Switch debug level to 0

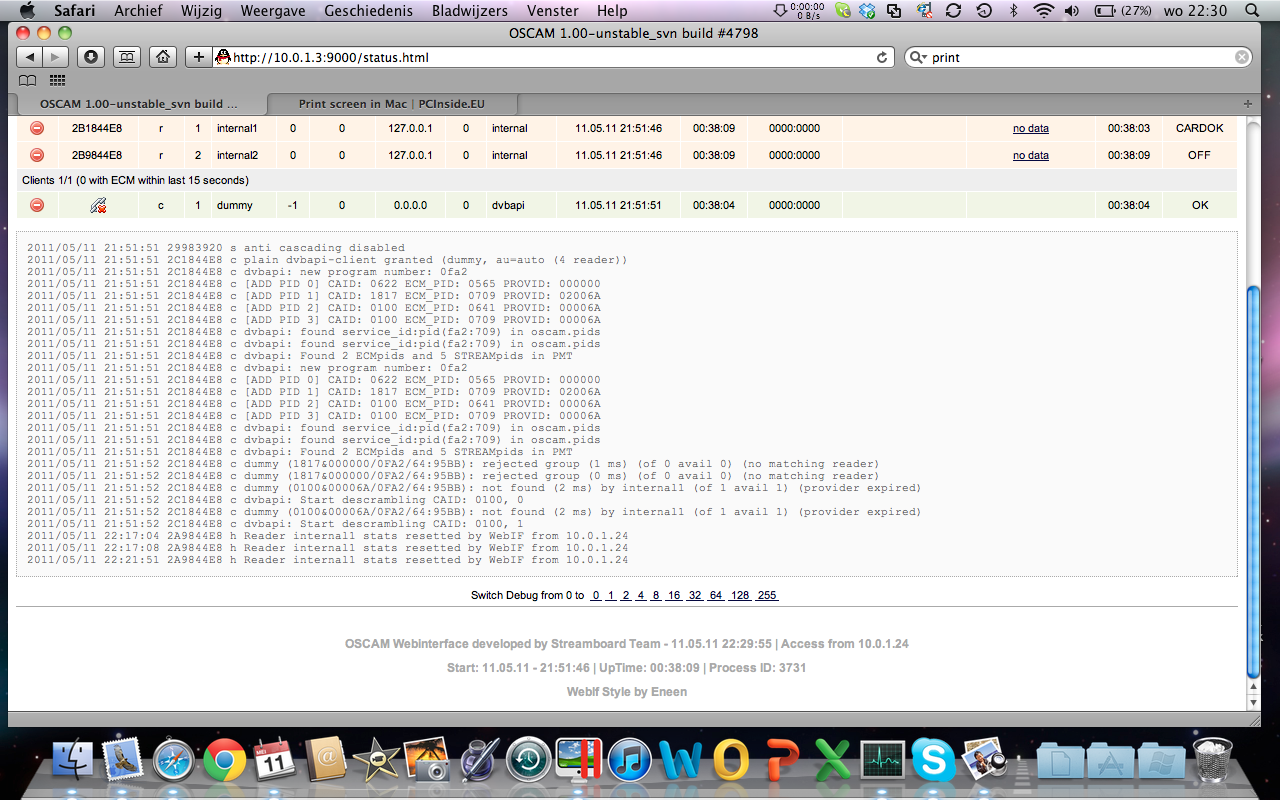tap(596, 595)
